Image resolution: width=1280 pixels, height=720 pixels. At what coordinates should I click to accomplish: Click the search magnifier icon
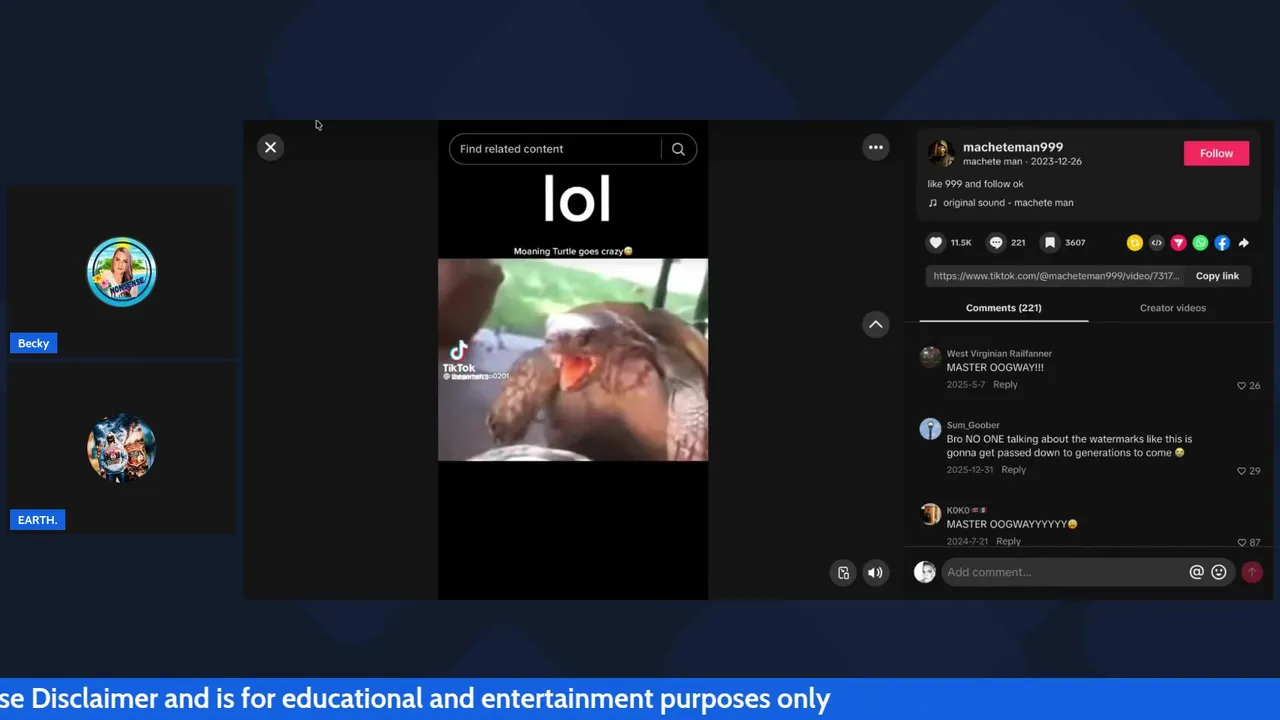678,149
